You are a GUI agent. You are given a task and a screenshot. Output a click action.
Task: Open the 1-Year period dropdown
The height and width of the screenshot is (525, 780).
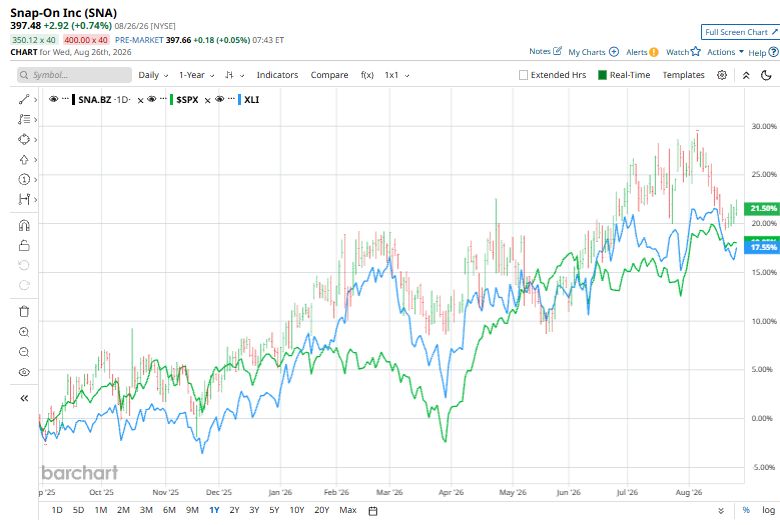tap(196, 75)
